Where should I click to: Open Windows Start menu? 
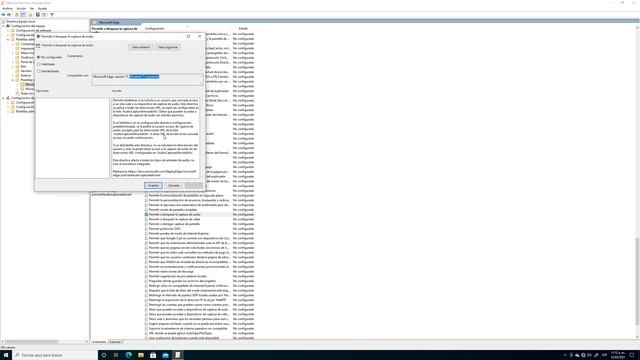point(6,355)
